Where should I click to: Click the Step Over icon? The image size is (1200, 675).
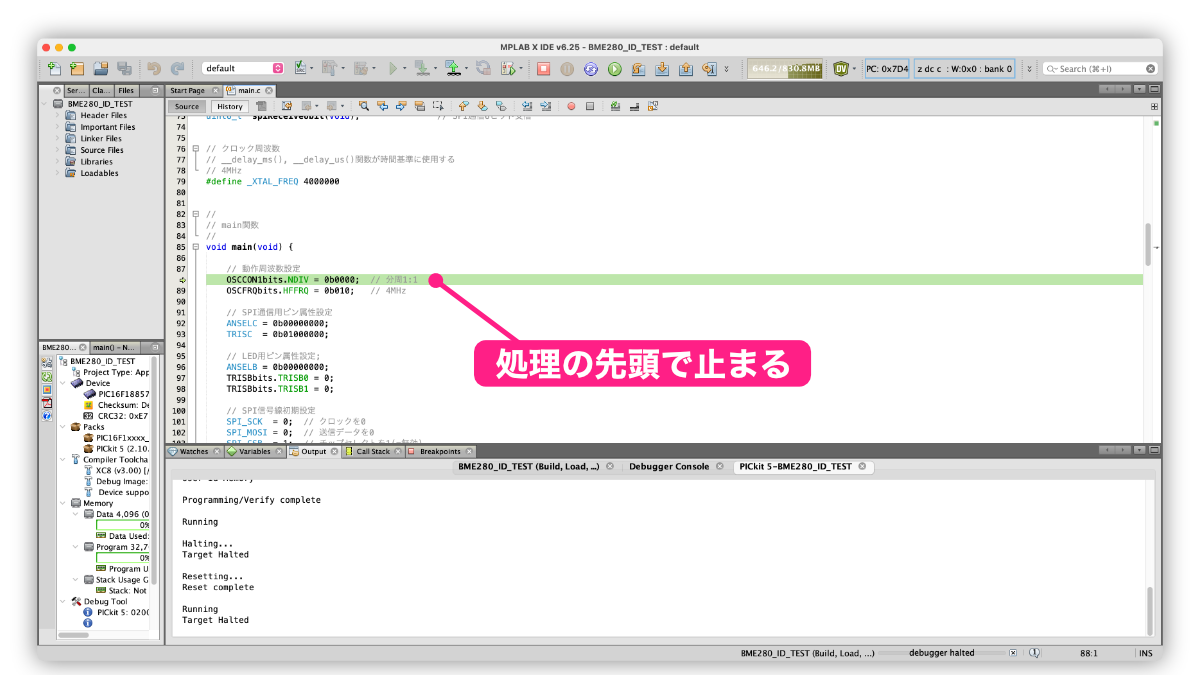[x=639, y=69]
